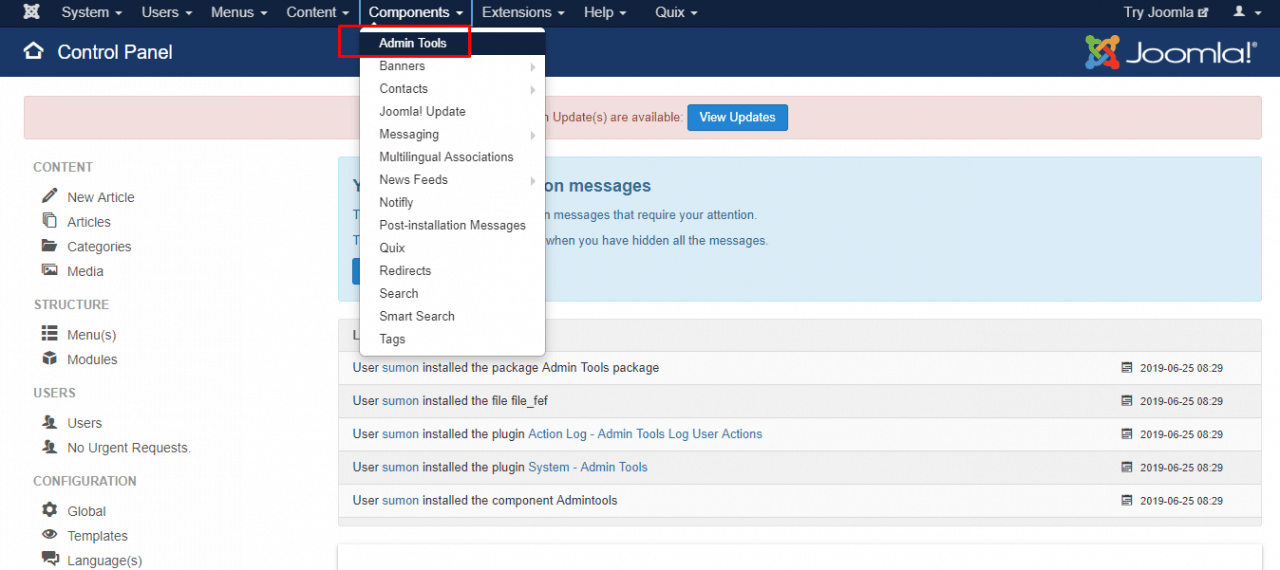Viewport: 1280px width, 570px height.
Task: Open the Extensions dropdown menu
Action: pos(523,12)
